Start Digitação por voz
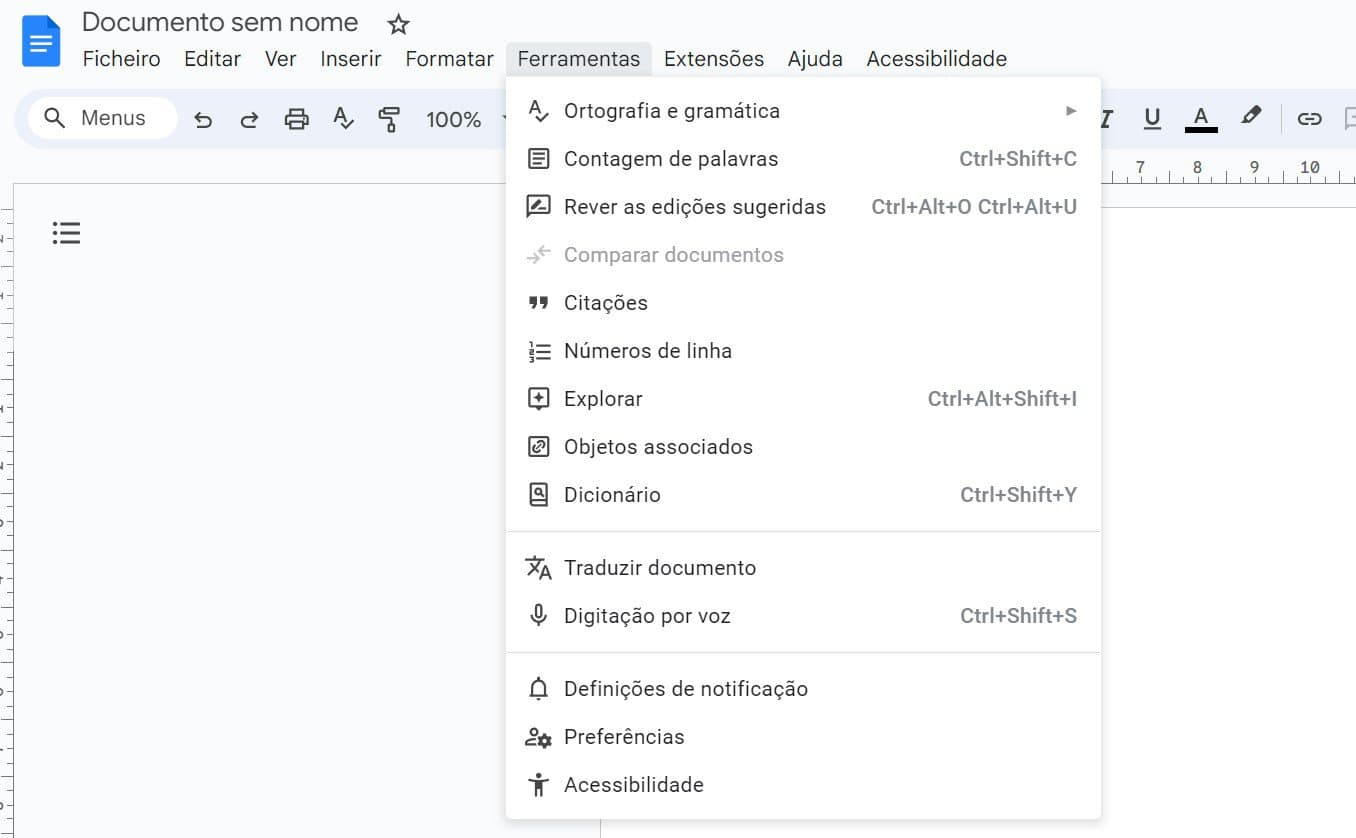 [647, 616]
